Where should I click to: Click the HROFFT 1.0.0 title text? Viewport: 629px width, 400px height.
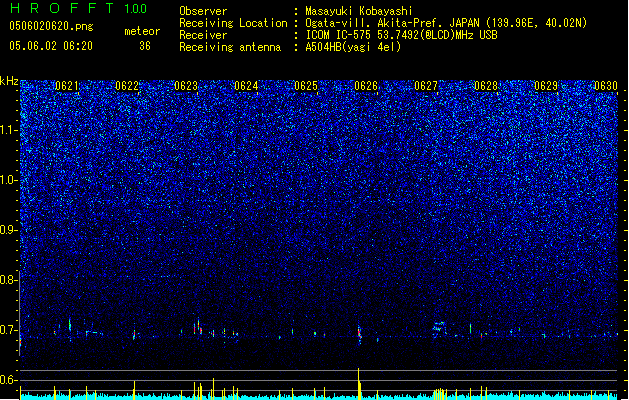79,8
